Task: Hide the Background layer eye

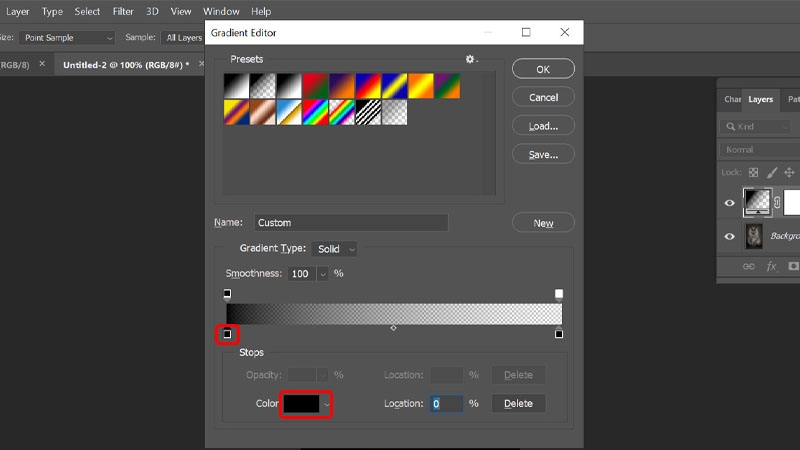Action: 730,236
